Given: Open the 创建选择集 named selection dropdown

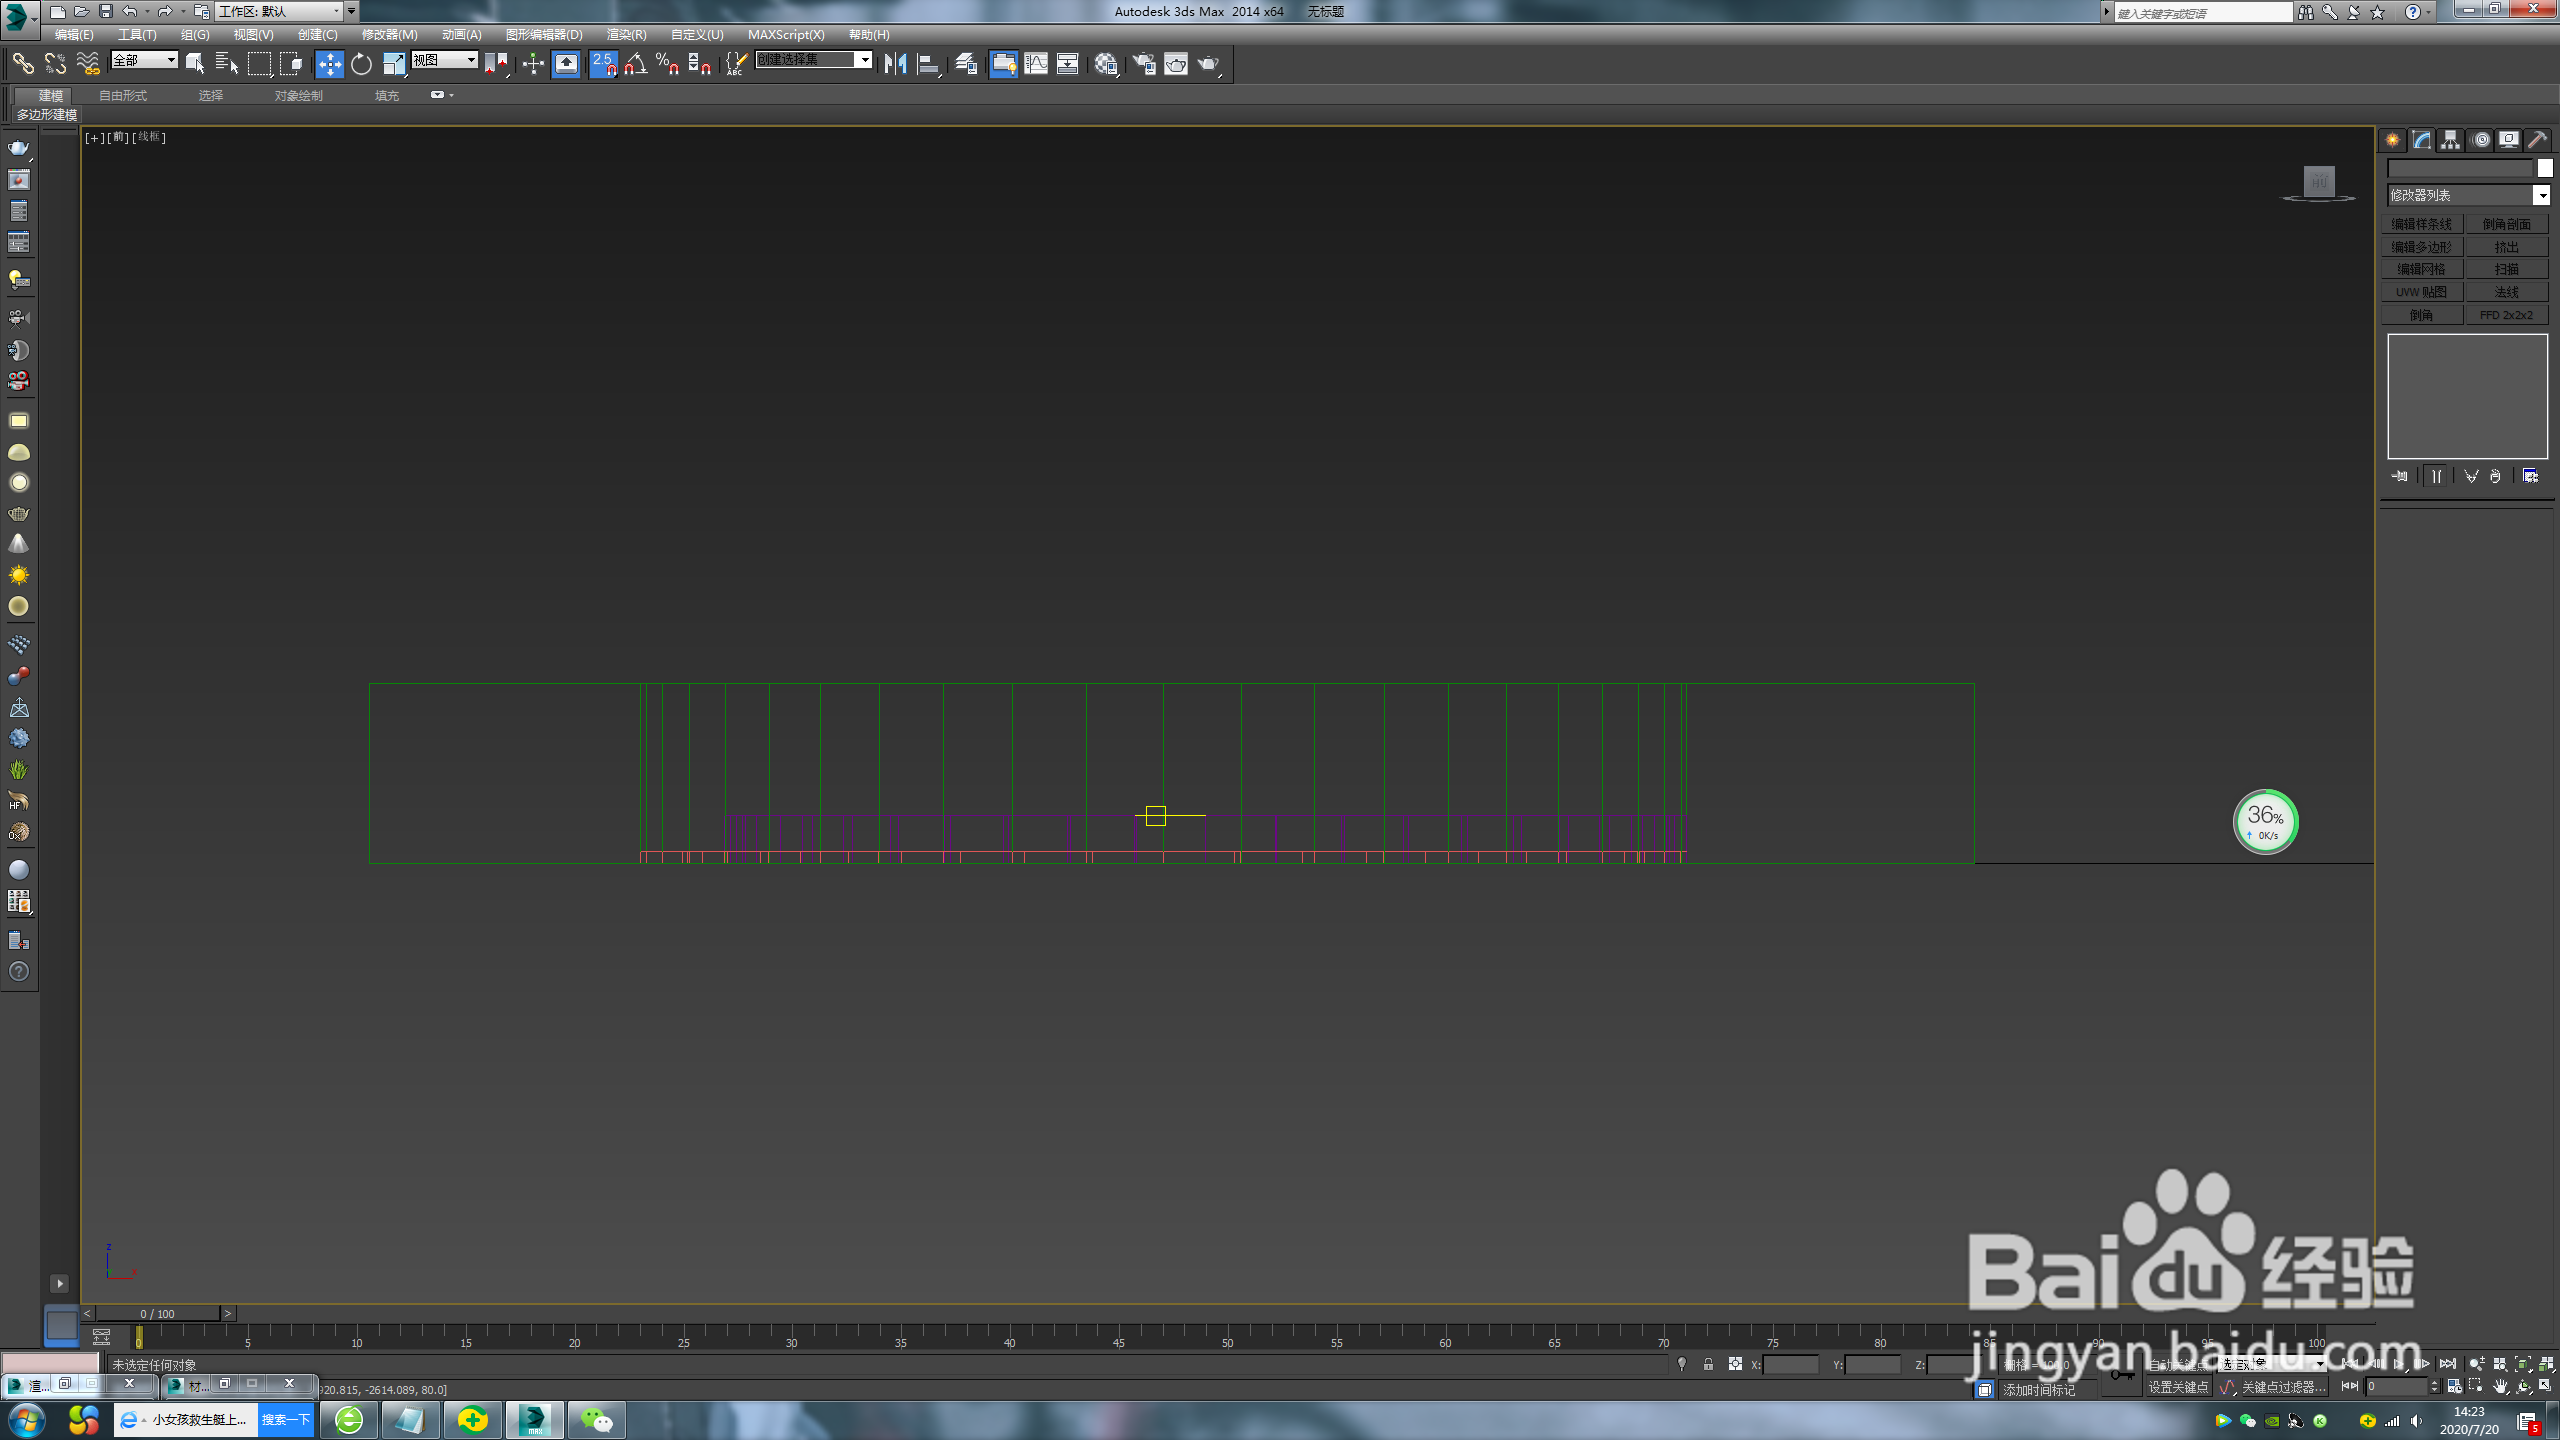Looking at the screenshot, I should click(864, 60).
